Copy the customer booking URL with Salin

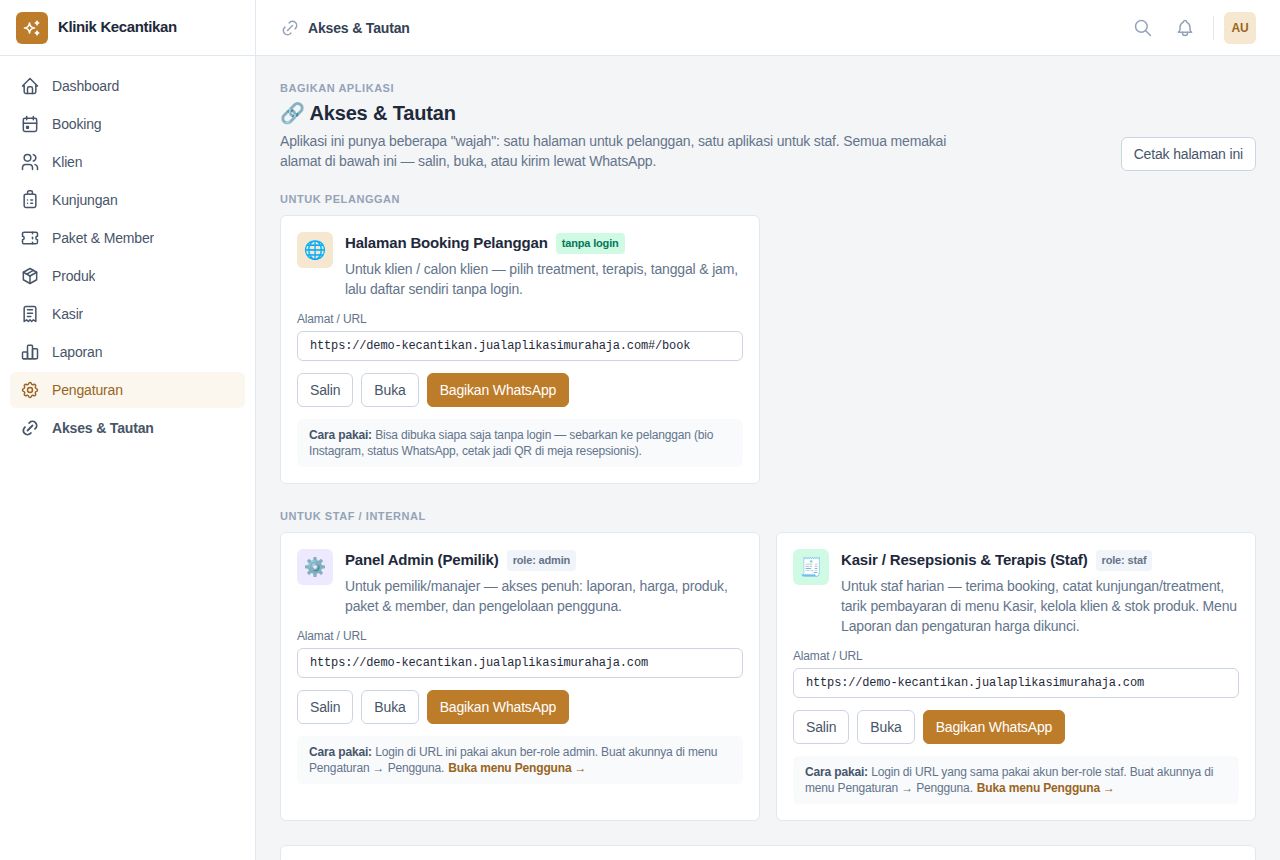tap(325, 390)
